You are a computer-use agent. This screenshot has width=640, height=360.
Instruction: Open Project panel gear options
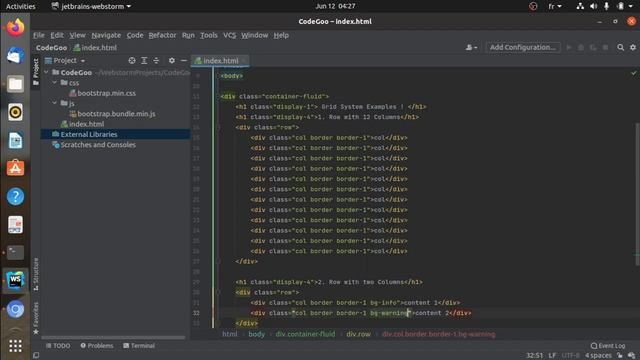[x=172, y=60]
